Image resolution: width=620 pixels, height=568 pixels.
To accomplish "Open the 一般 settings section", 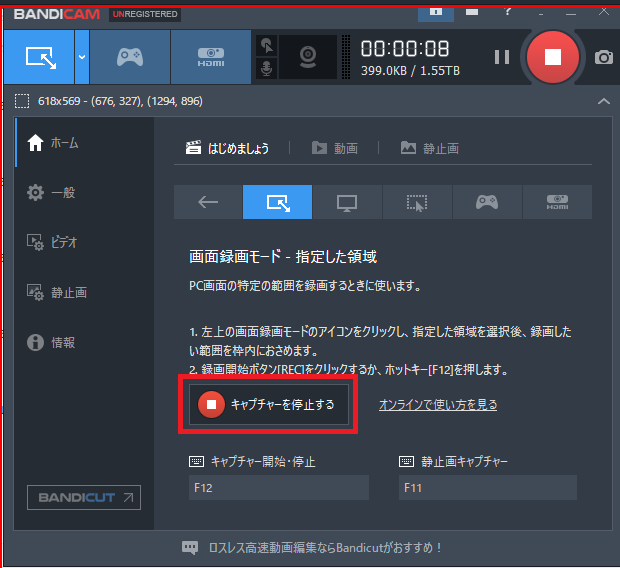I will (84, 193).
